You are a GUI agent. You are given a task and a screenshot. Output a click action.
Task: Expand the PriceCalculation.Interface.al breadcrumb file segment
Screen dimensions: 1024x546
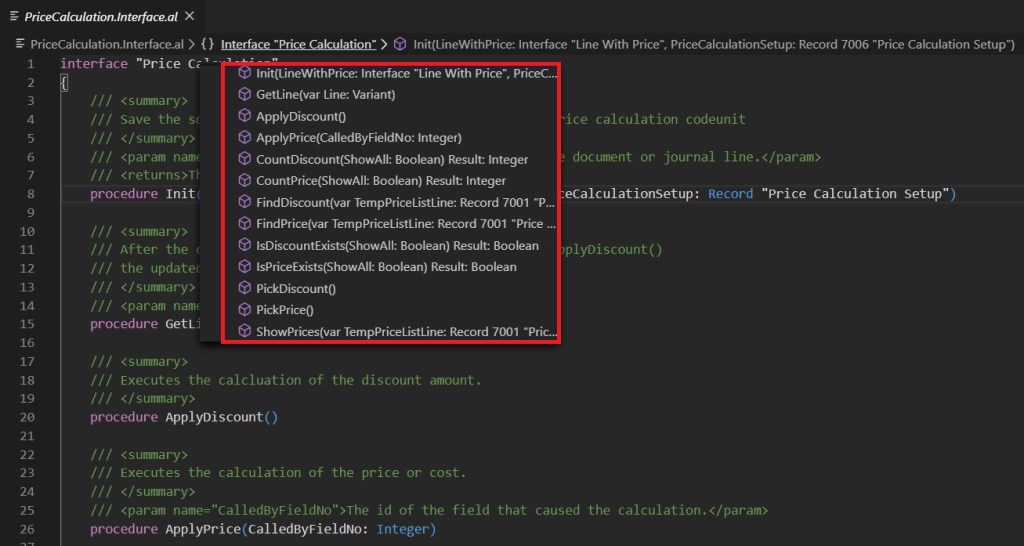[107, 44]
